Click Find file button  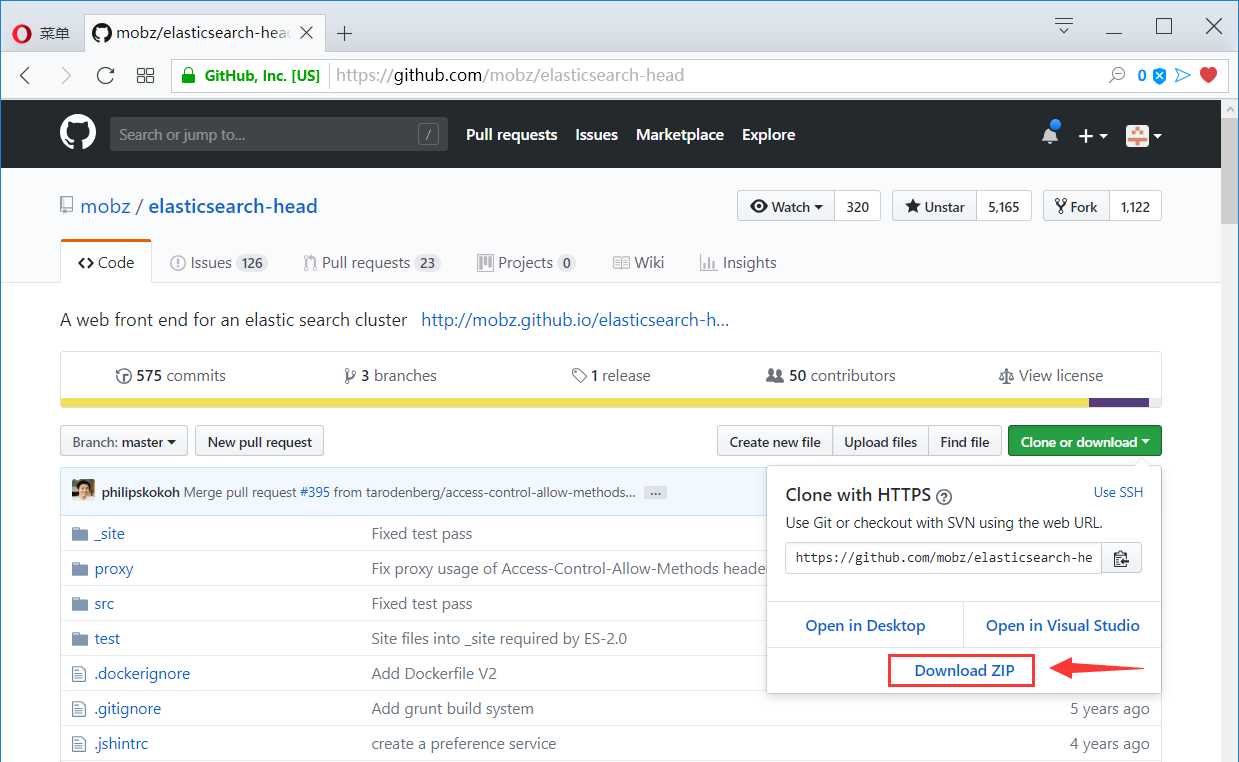(x=965, y=442)
